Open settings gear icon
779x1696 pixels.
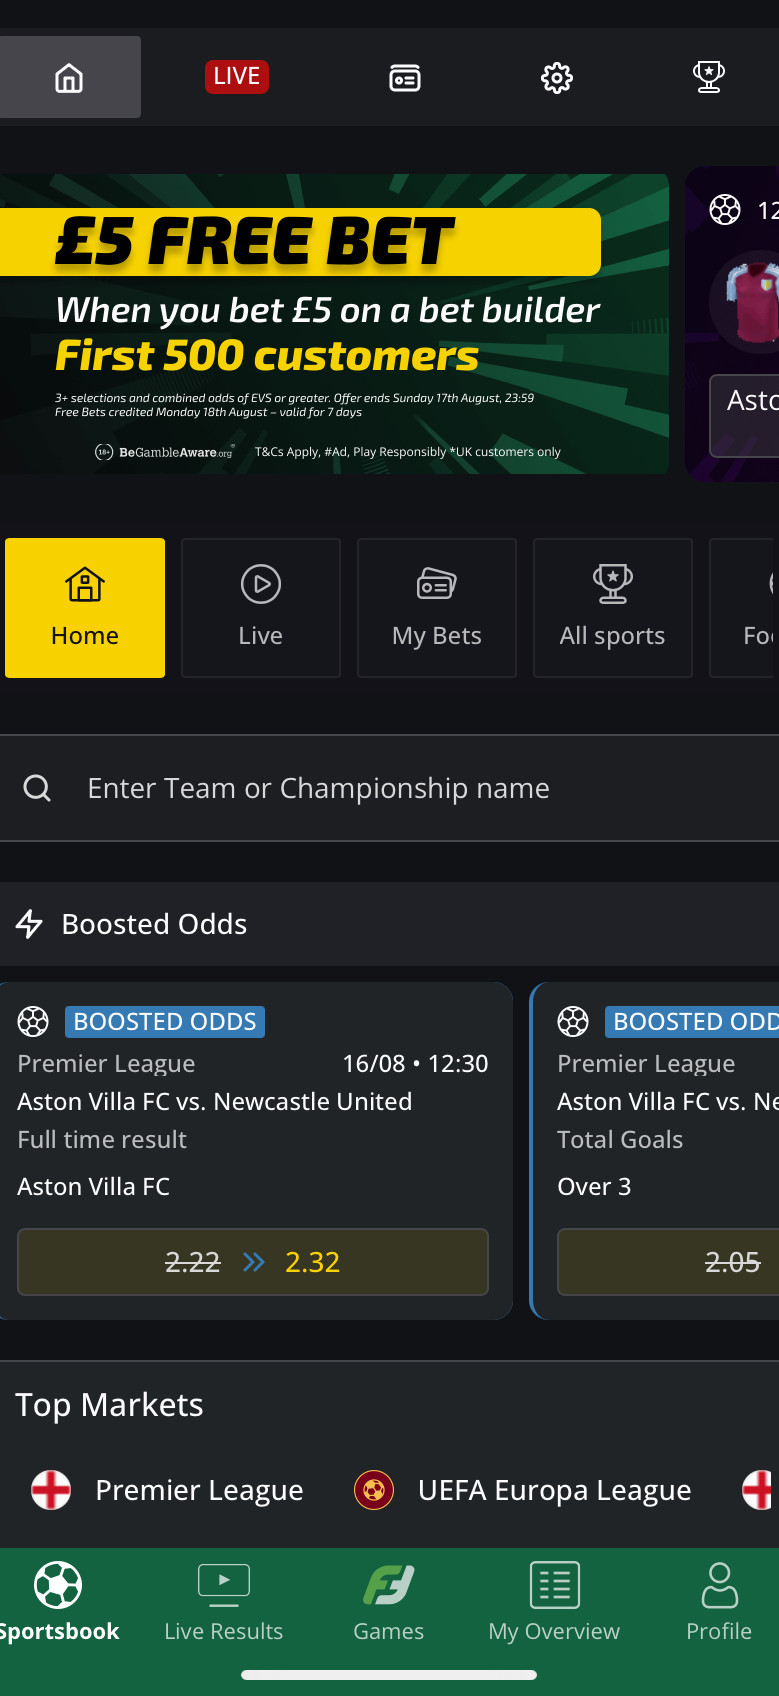pos(557,78)
